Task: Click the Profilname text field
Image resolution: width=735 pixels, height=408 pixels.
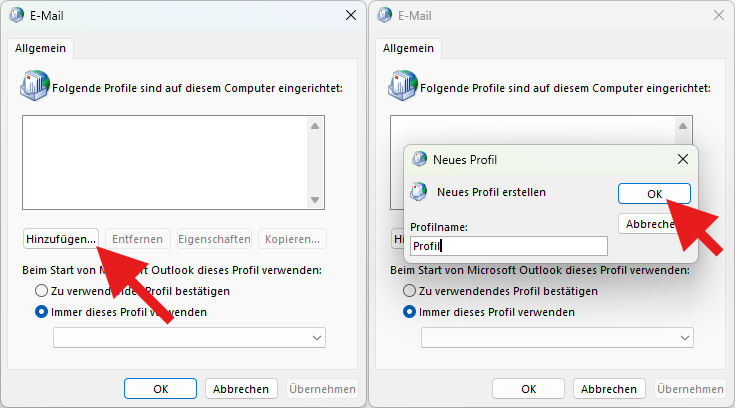Action: (508, 246)
